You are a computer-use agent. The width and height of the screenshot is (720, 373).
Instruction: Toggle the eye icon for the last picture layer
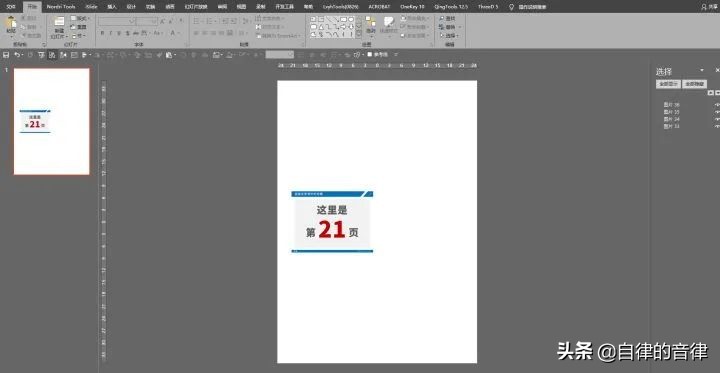pyautogui.click(x=717, y=126)
